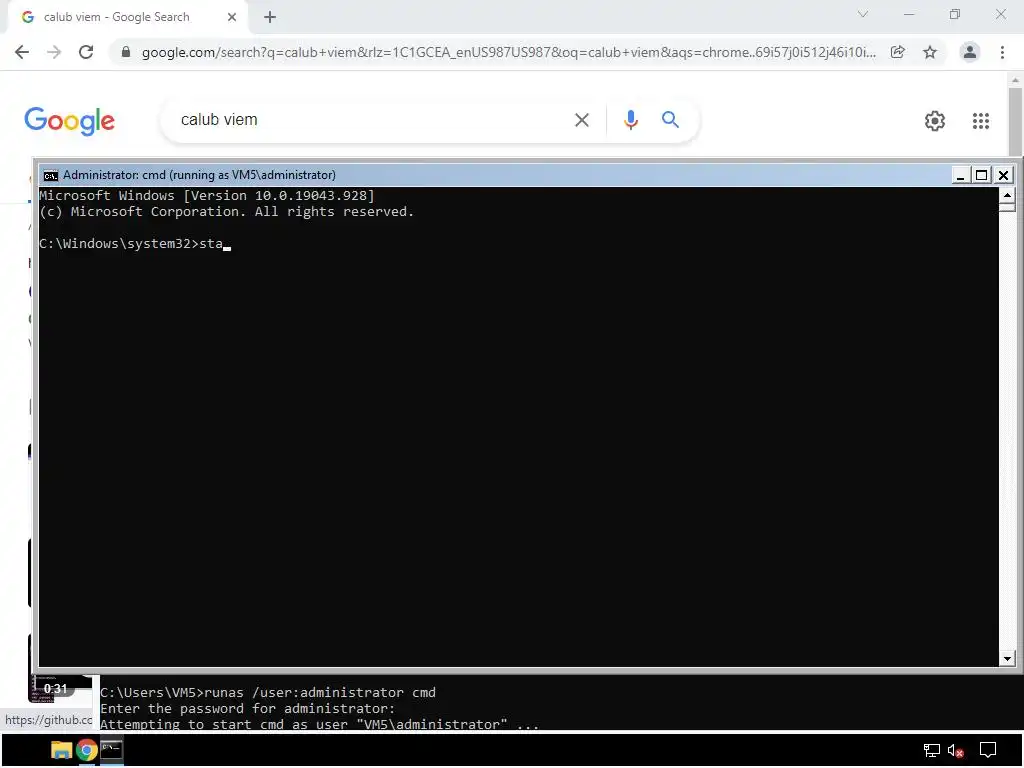Open the cmd window system menu icon
The height and width of the screenshot is (768, 1024).
pos(50,175)
